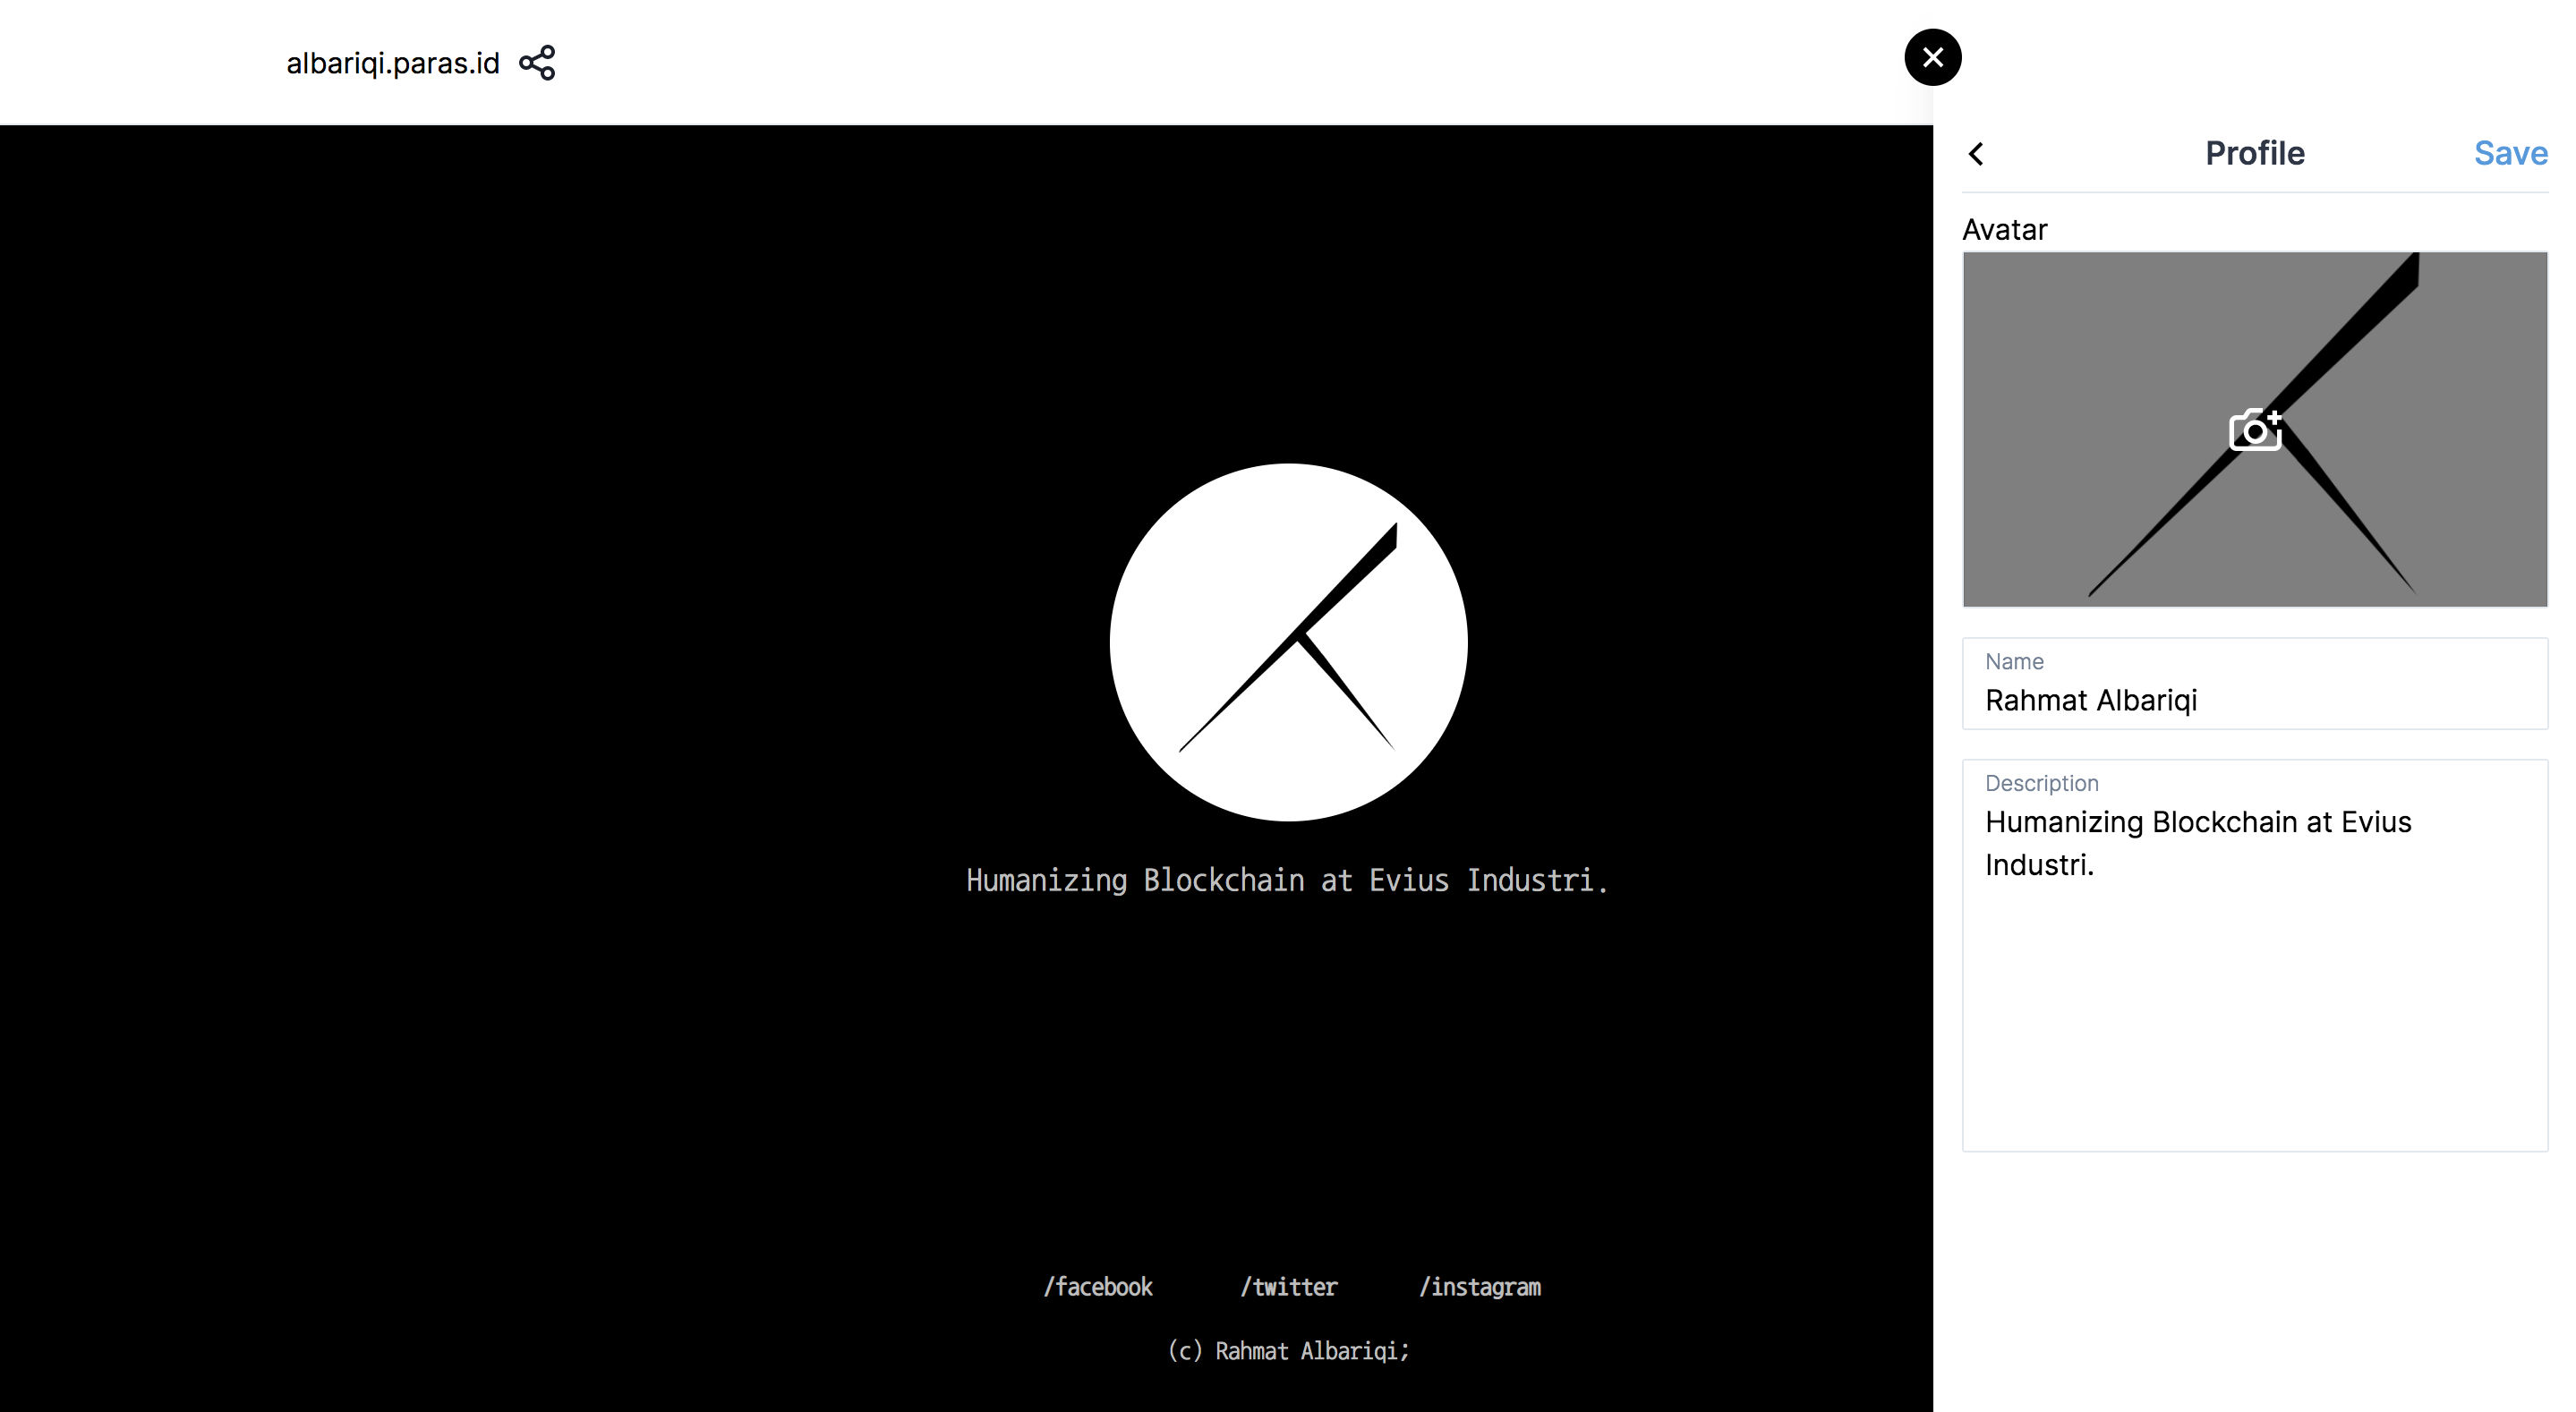The image size is (2576, 1412).
Task: Click the Name field label
Action: click(x=2014, y=662)
